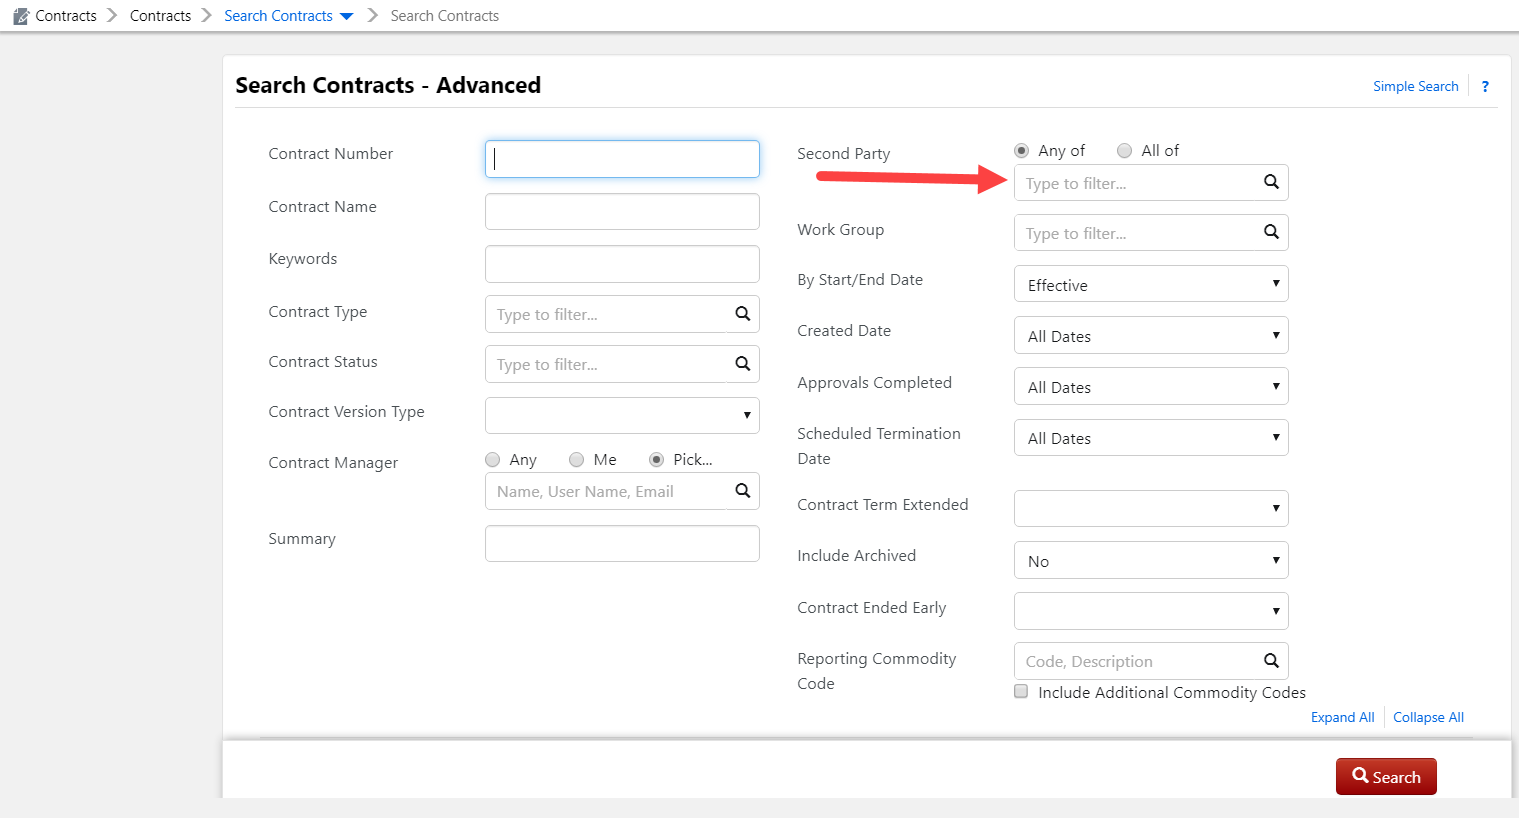Expand the Search Contracts breadcrumb menu arrow

(x=346, y=17)
